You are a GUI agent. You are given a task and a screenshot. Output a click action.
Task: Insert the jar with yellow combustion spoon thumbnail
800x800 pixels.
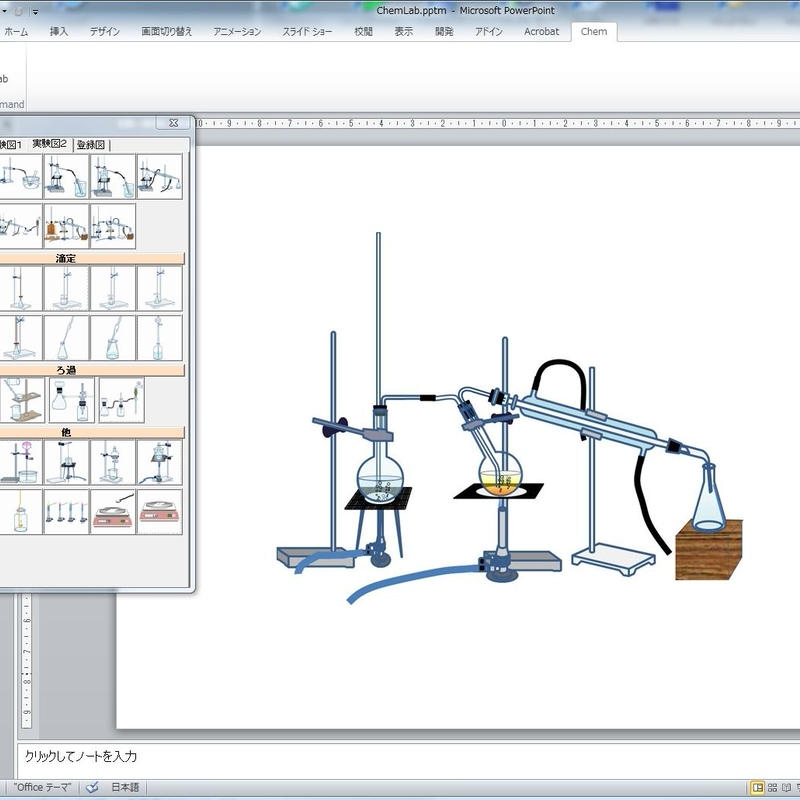click(x=20, y=512)
